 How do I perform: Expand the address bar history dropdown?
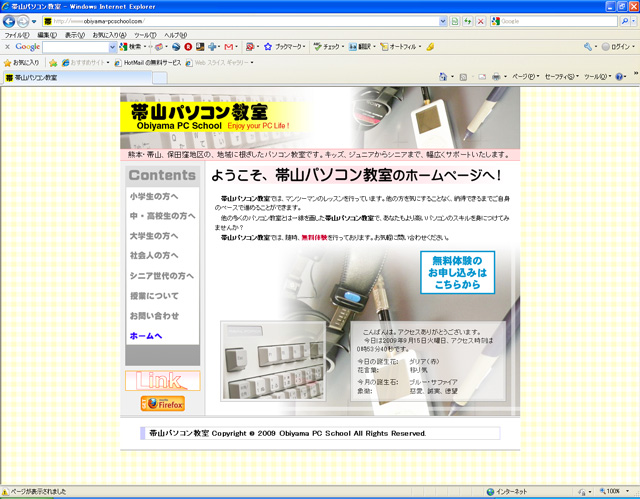point(443,21)
